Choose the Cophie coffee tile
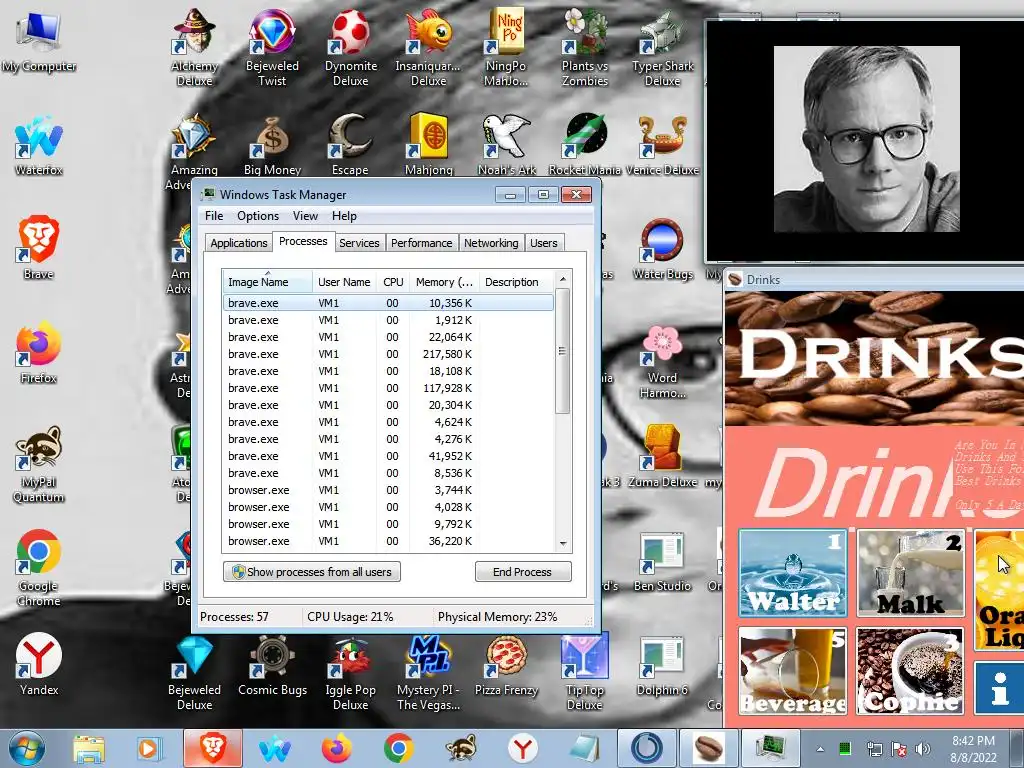Viewport: 1024px width, 768px height. (x=910, y=671)
